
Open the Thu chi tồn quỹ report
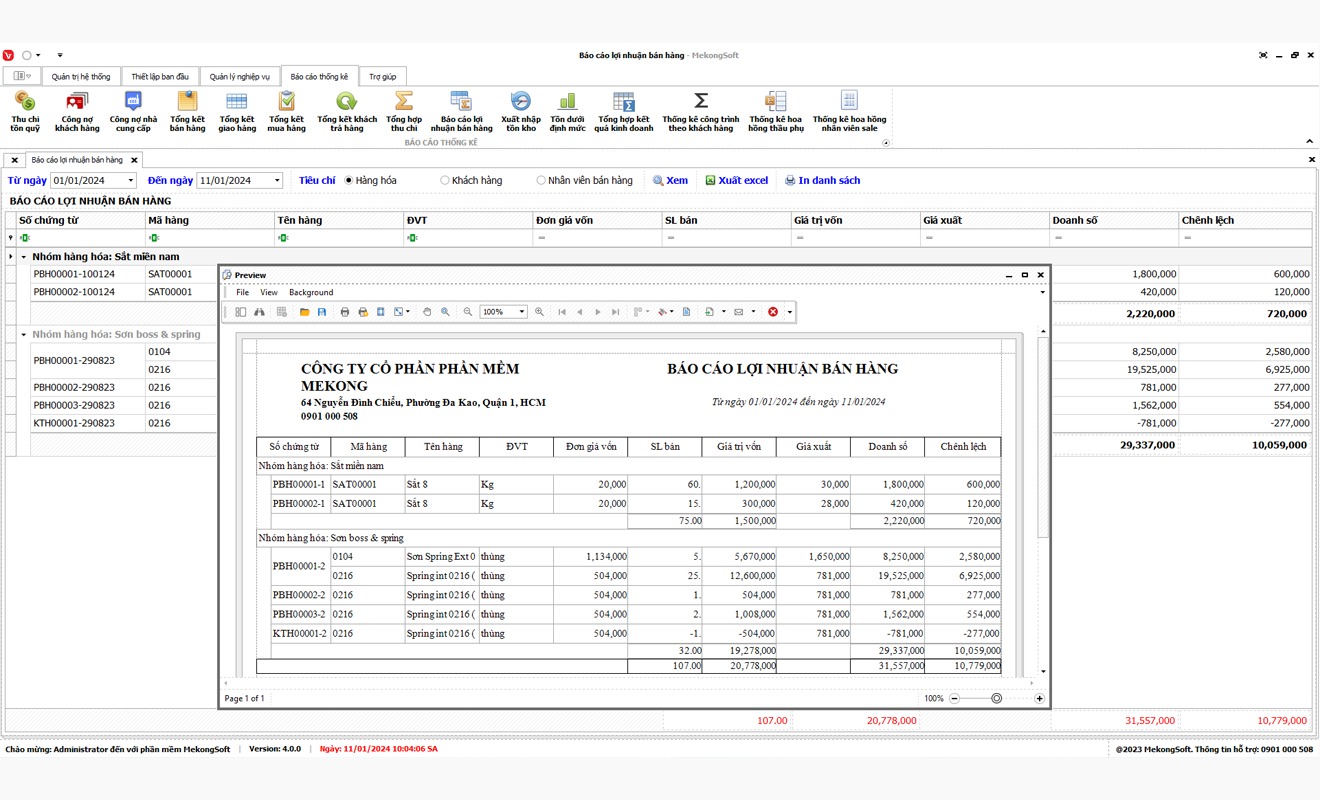click(x=24, y=112)
